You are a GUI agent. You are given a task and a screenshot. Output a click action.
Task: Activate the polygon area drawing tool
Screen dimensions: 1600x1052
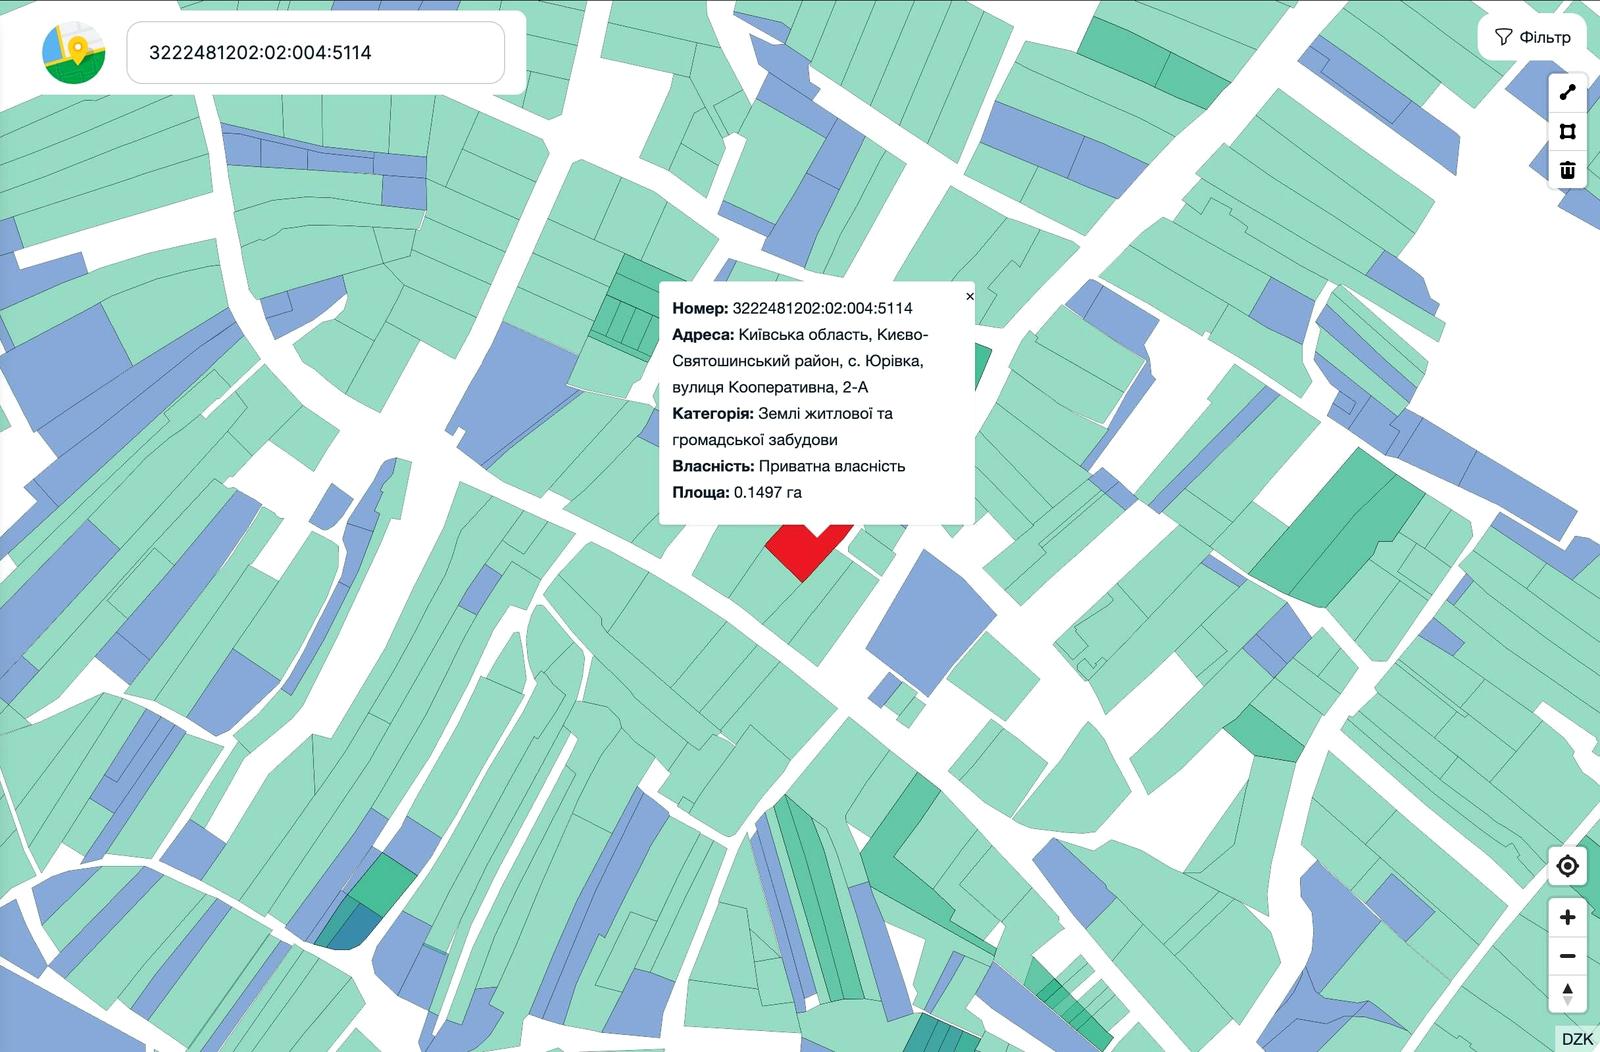point(1567,132)
